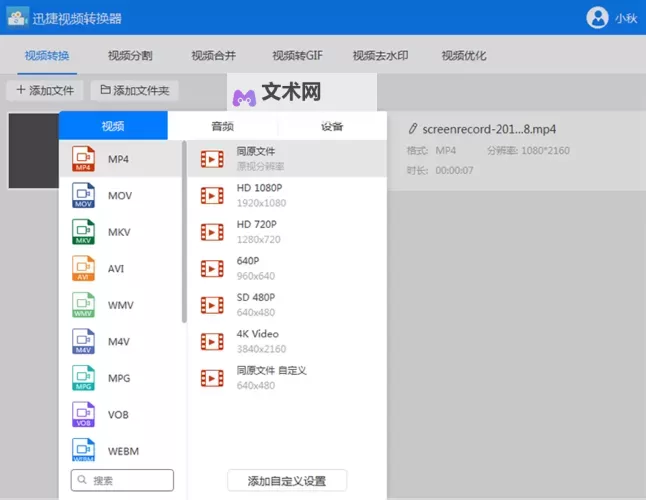
Task: Click the search magnifier icon
Action: (x=82, y=480)
